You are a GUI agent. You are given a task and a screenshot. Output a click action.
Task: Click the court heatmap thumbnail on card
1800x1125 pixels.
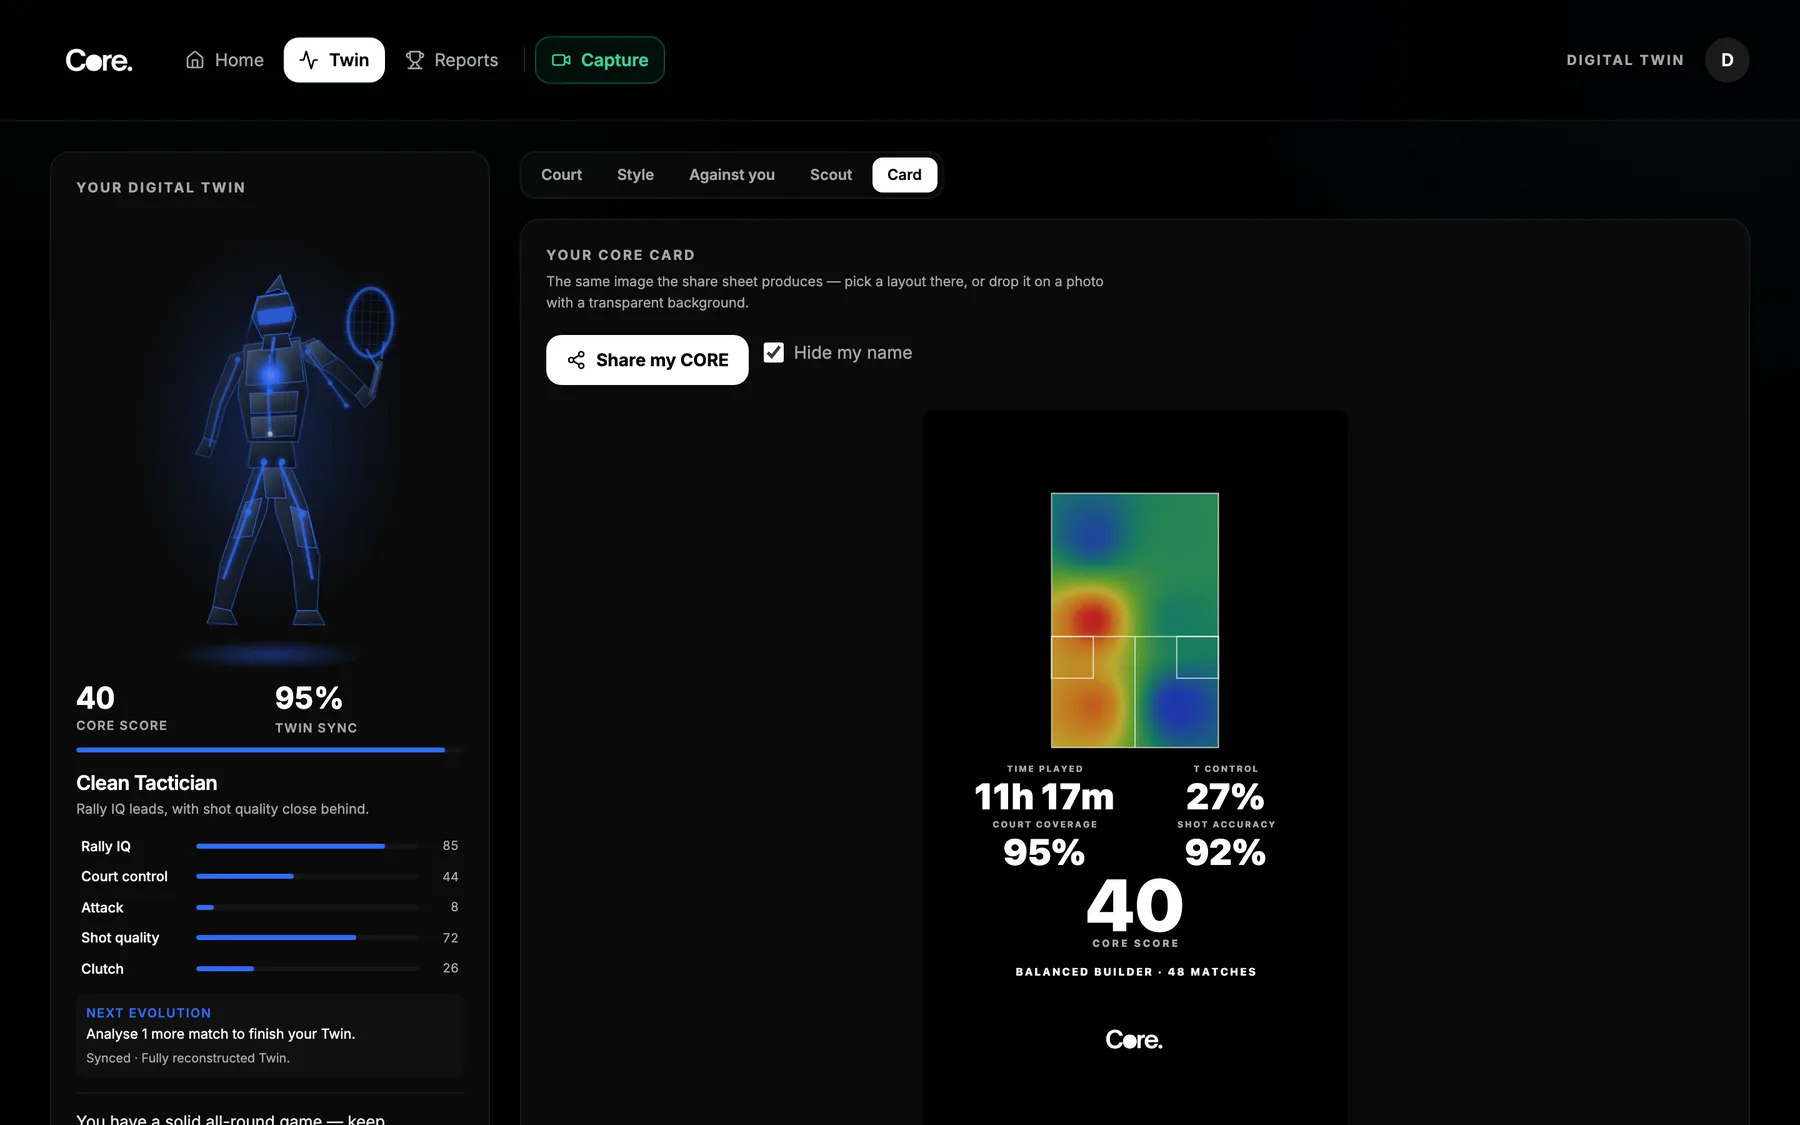pyautogui.click(x=1135, y=620)
